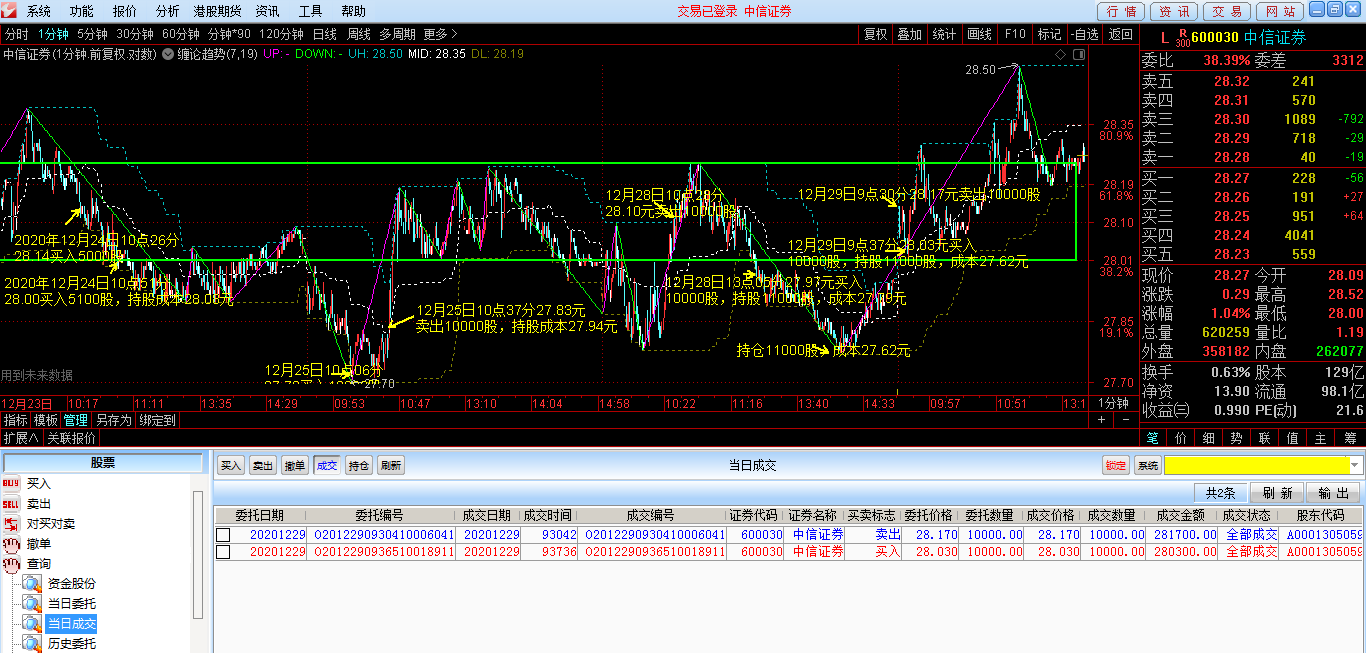Click the 交易 top-right button
Viewport: 1366px width, 653px height.
tap(1227, 11)
